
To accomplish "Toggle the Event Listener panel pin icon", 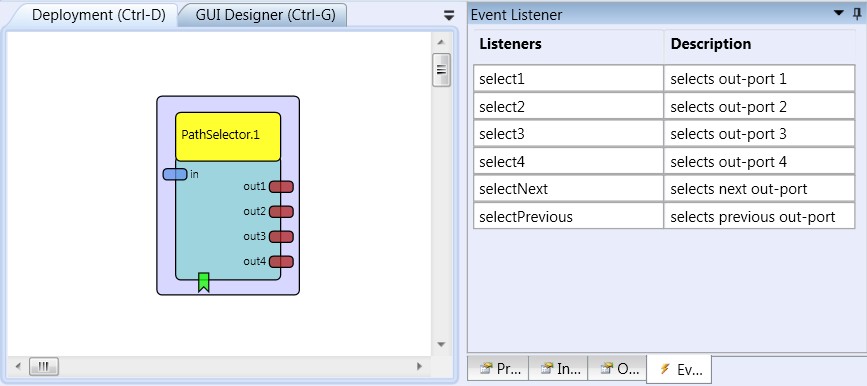I will coord(856,13).
